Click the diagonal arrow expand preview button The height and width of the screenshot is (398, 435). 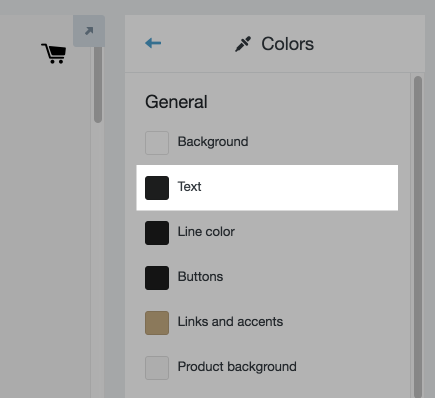click(89, 31)
